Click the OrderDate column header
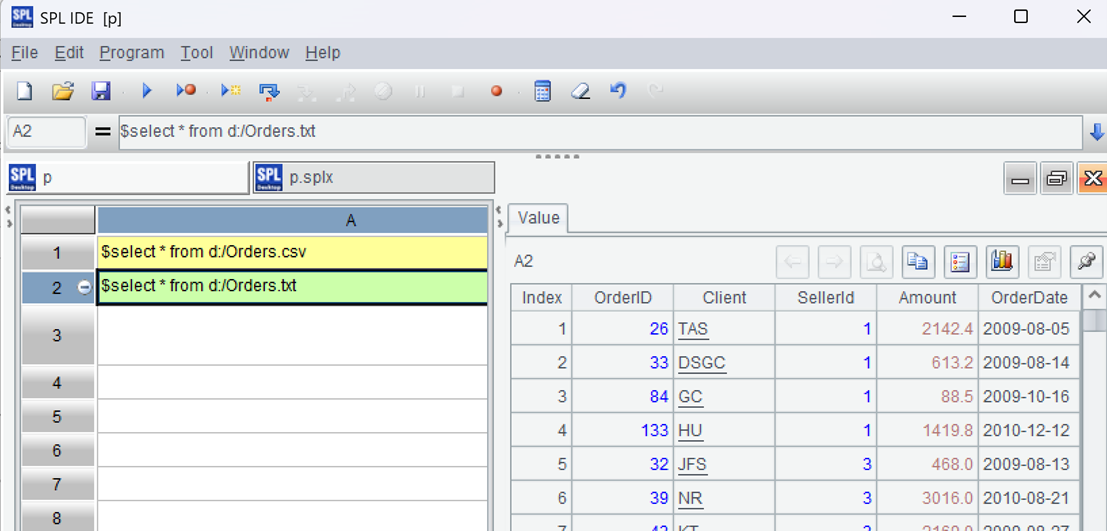The image size is (1107, 531). coord(1029,297)
